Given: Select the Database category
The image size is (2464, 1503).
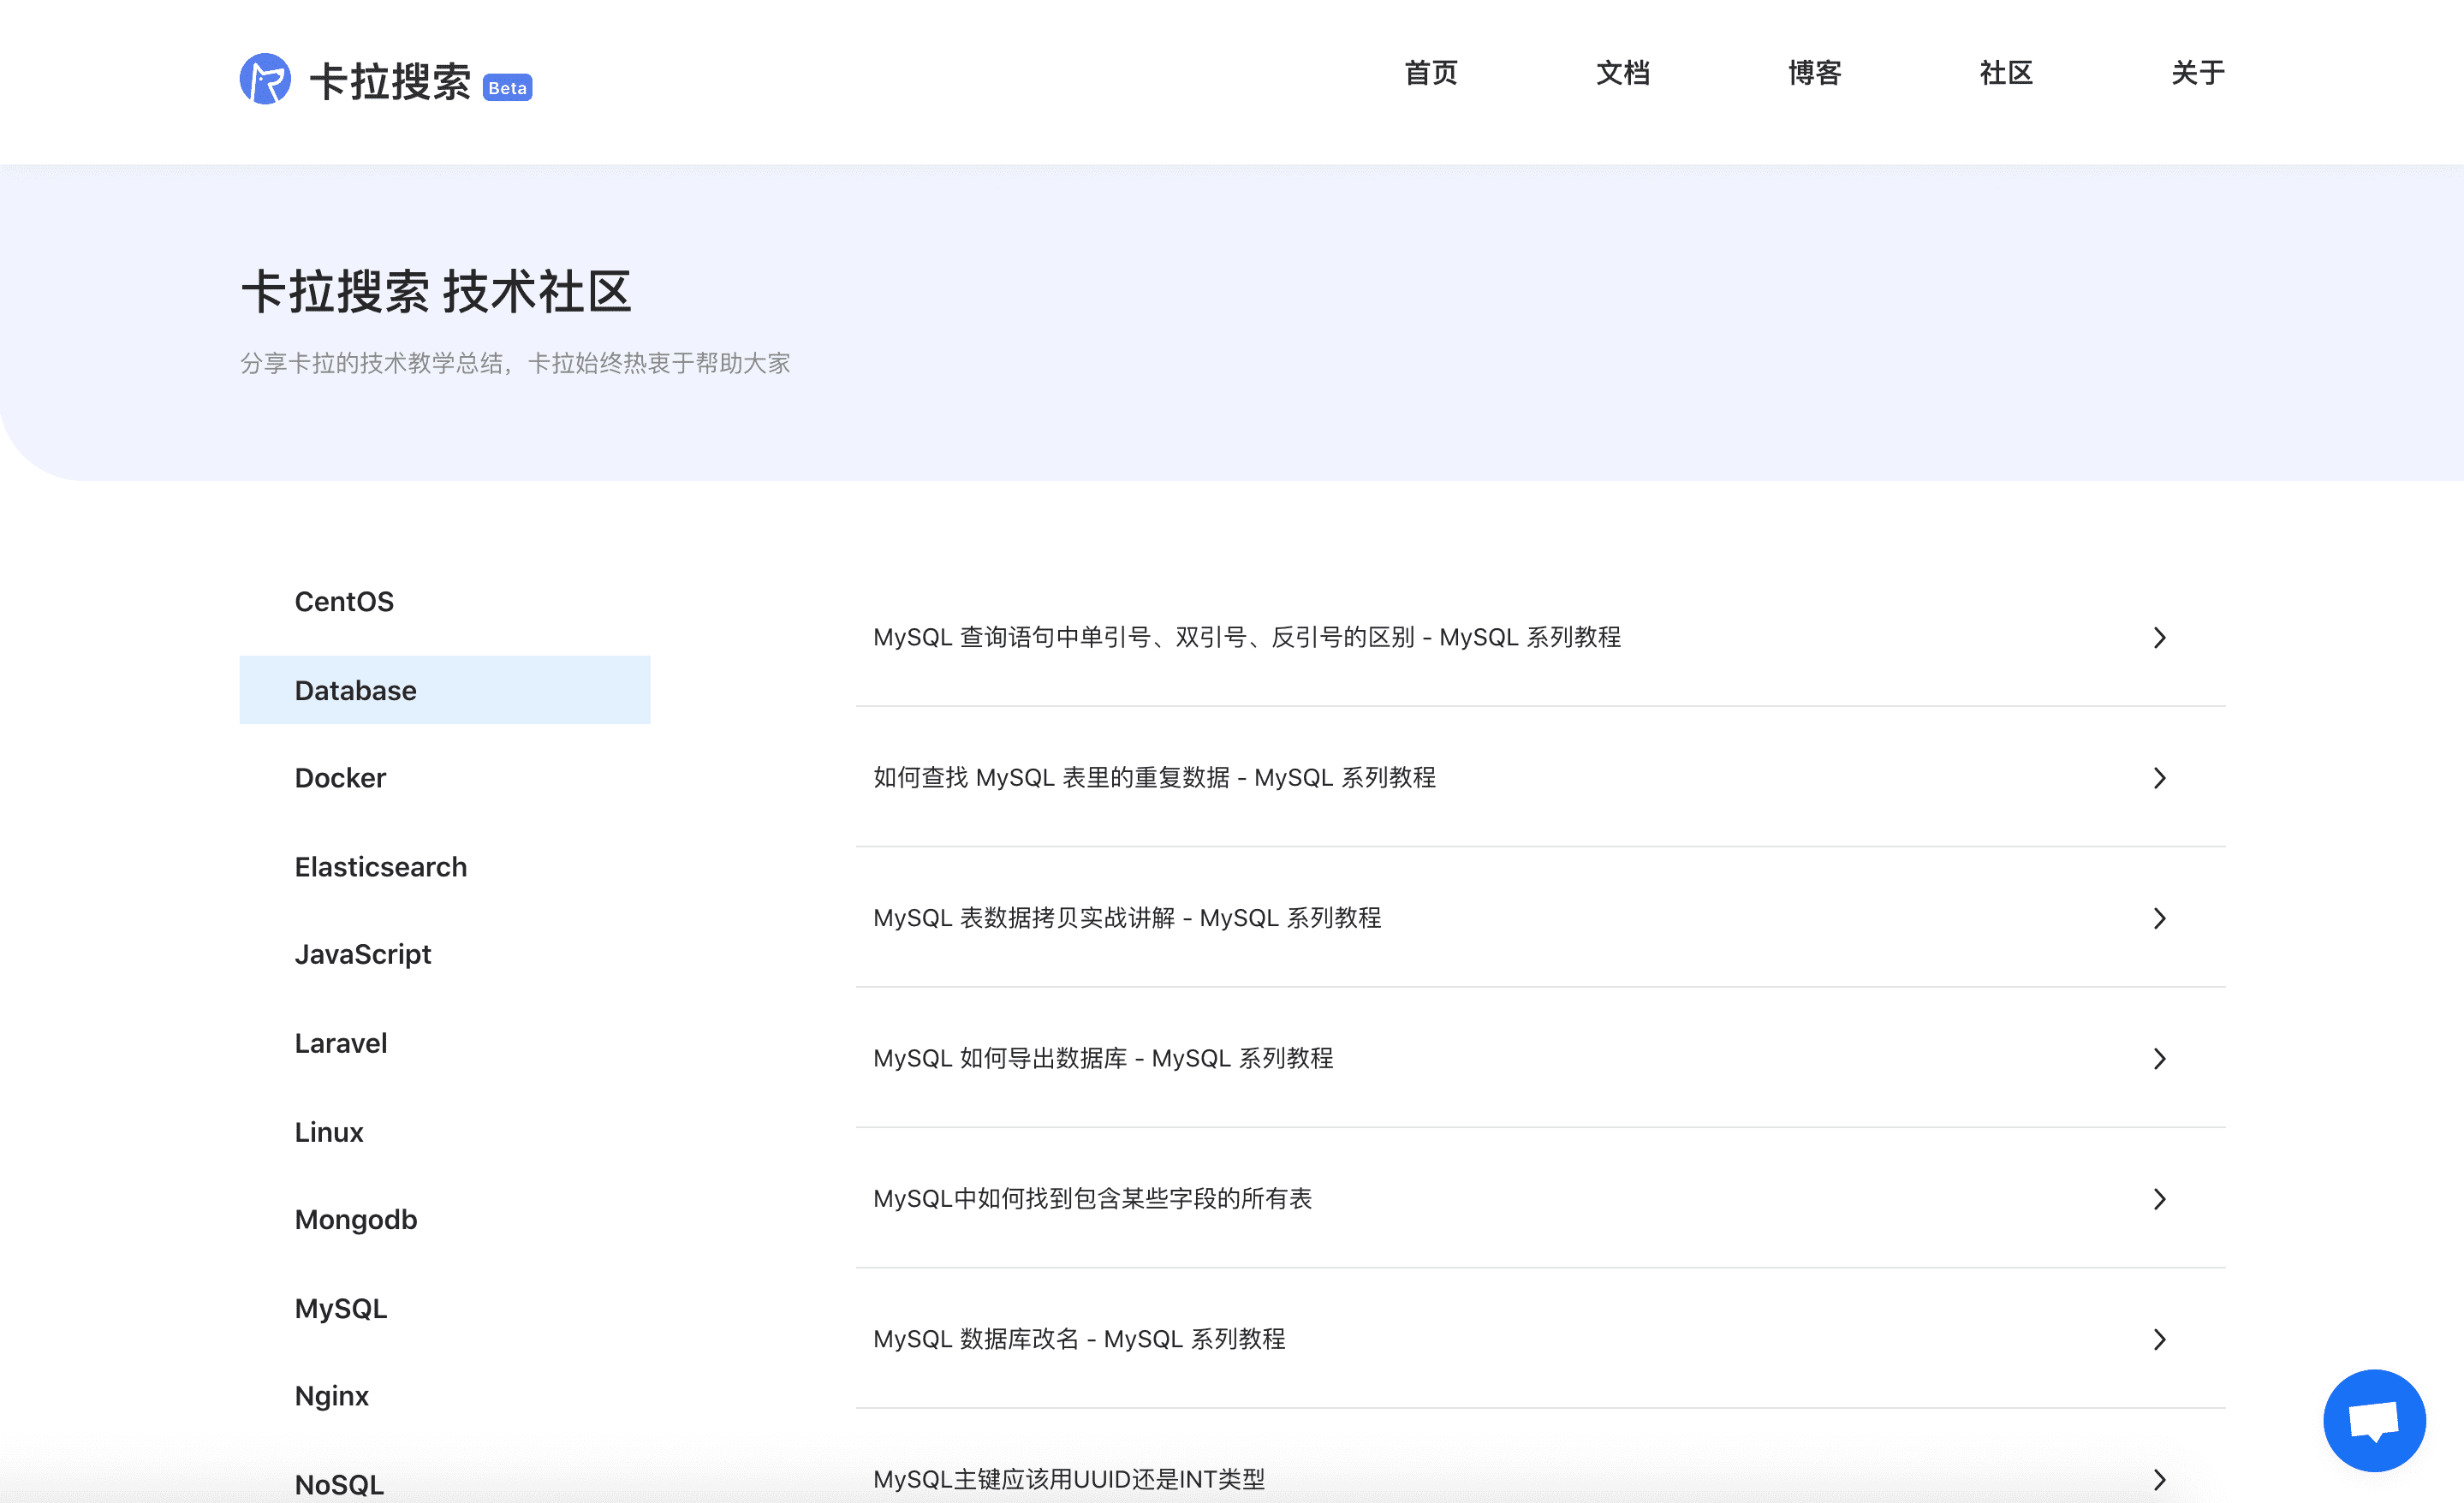Looking at the screenshot, I should tap(355, 690).
